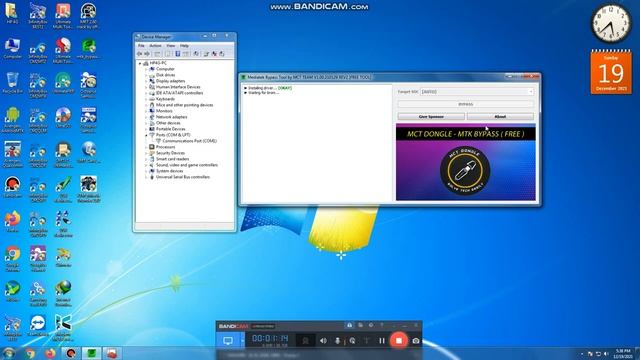Image resolution: width=640 pixels, height=360 pixels.
Task: Toggle the Bandicam text overlay icon
Action: [x=367, y=340]
